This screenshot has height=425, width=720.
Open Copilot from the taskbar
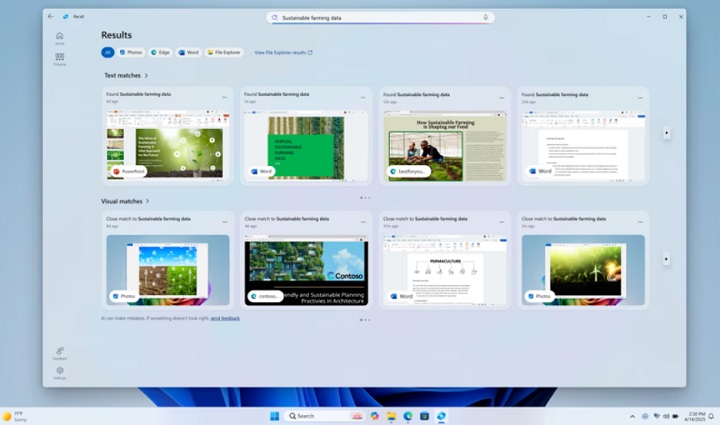(x=375, y=416)
